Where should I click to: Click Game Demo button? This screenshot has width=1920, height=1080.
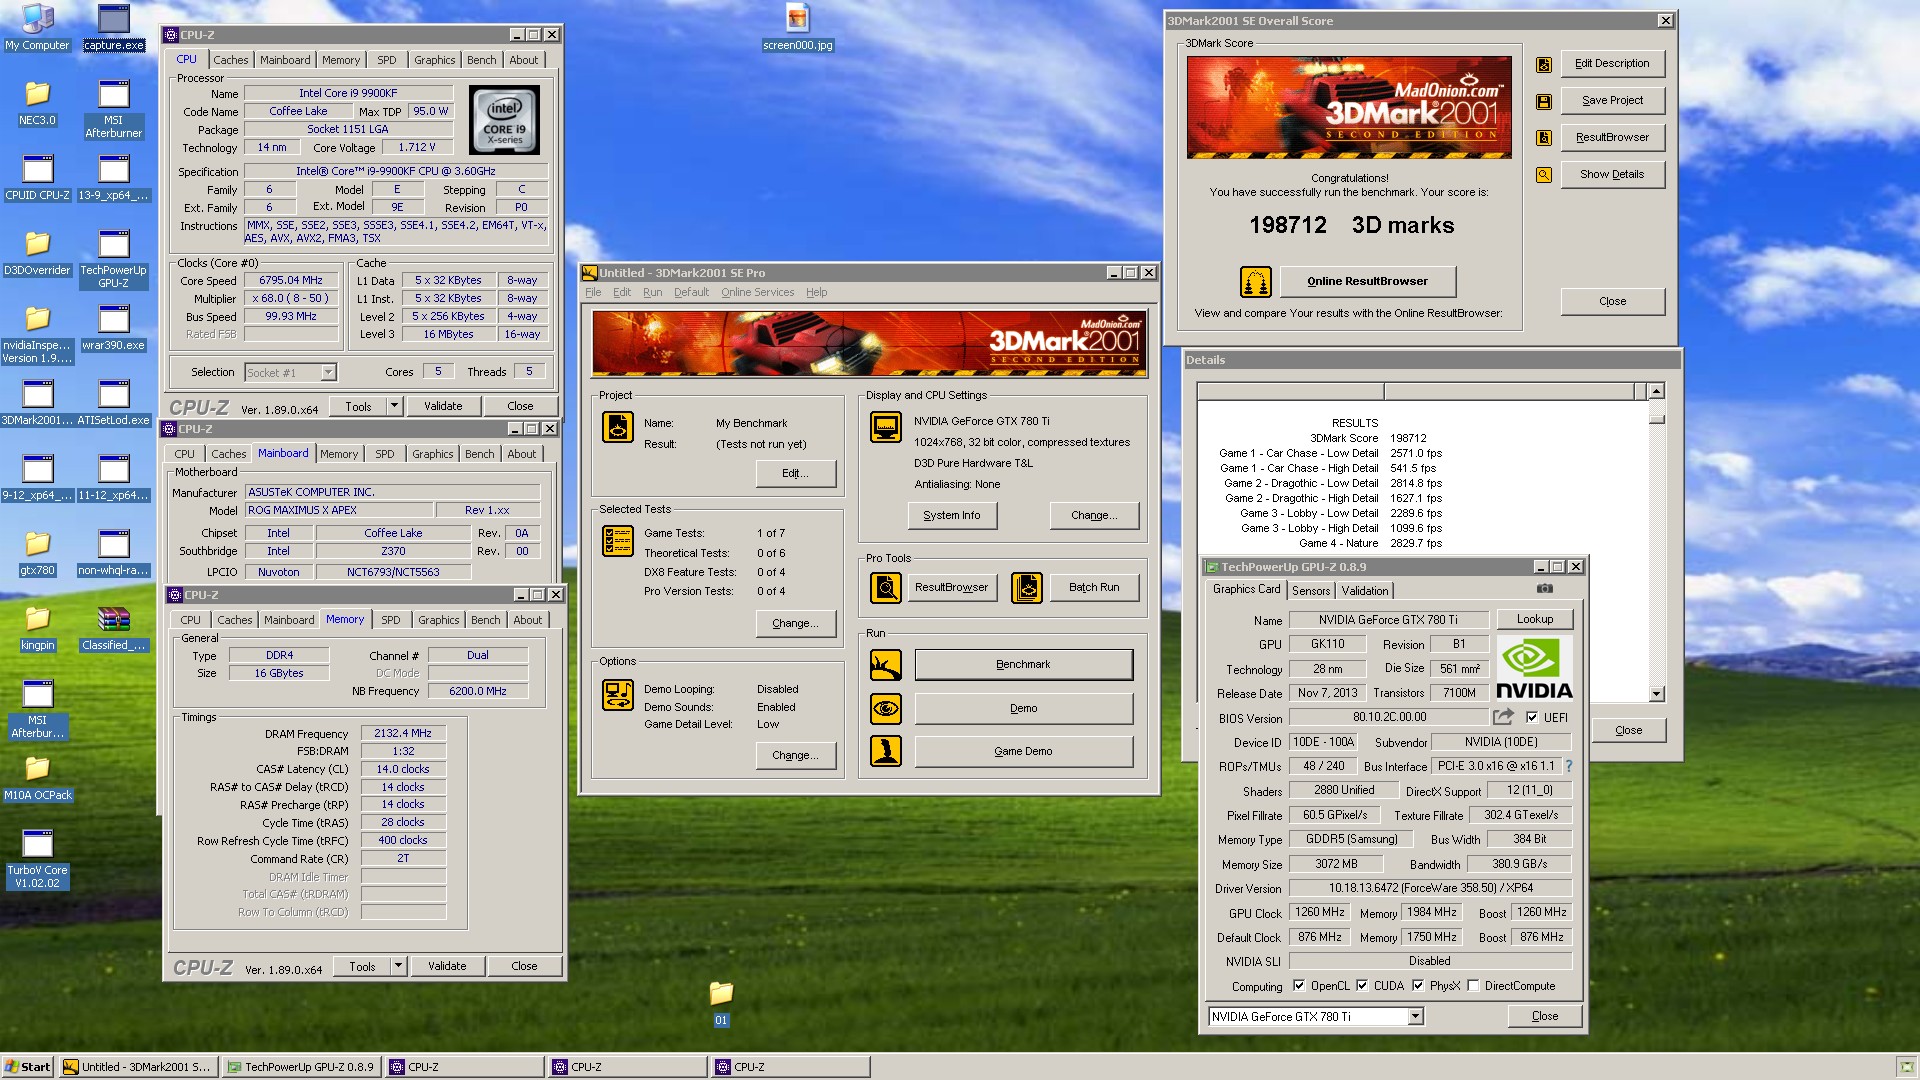(x=1023, y=752)
